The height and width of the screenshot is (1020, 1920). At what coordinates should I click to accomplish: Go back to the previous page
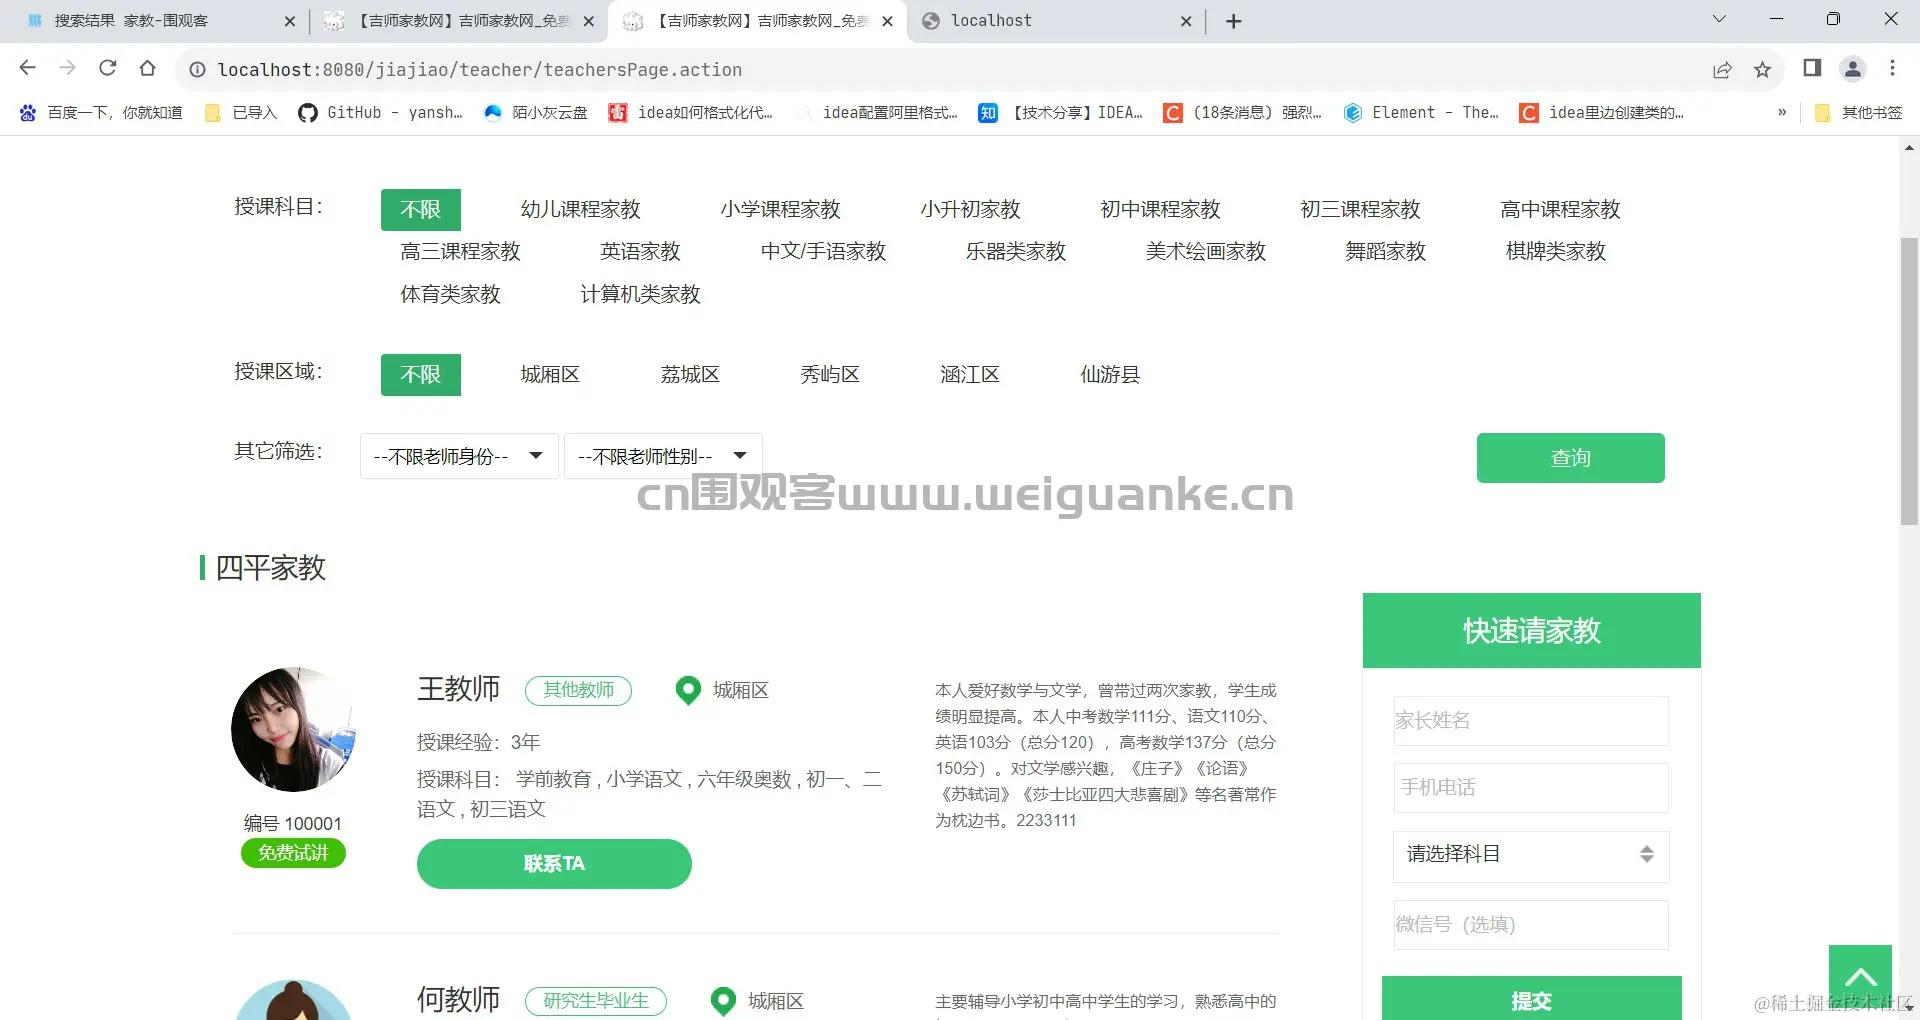pyautogui.click(x=28, y=68)
